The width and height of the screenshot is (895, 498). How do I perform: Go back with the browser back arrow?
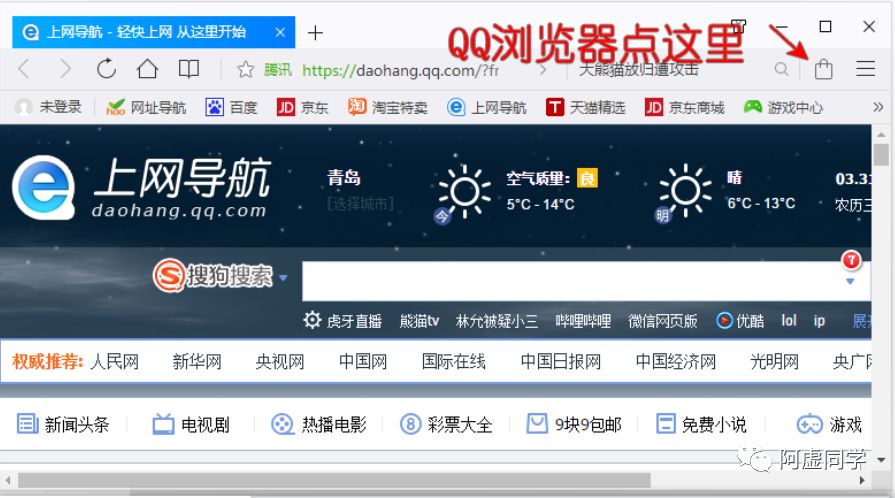click(23, 70)
